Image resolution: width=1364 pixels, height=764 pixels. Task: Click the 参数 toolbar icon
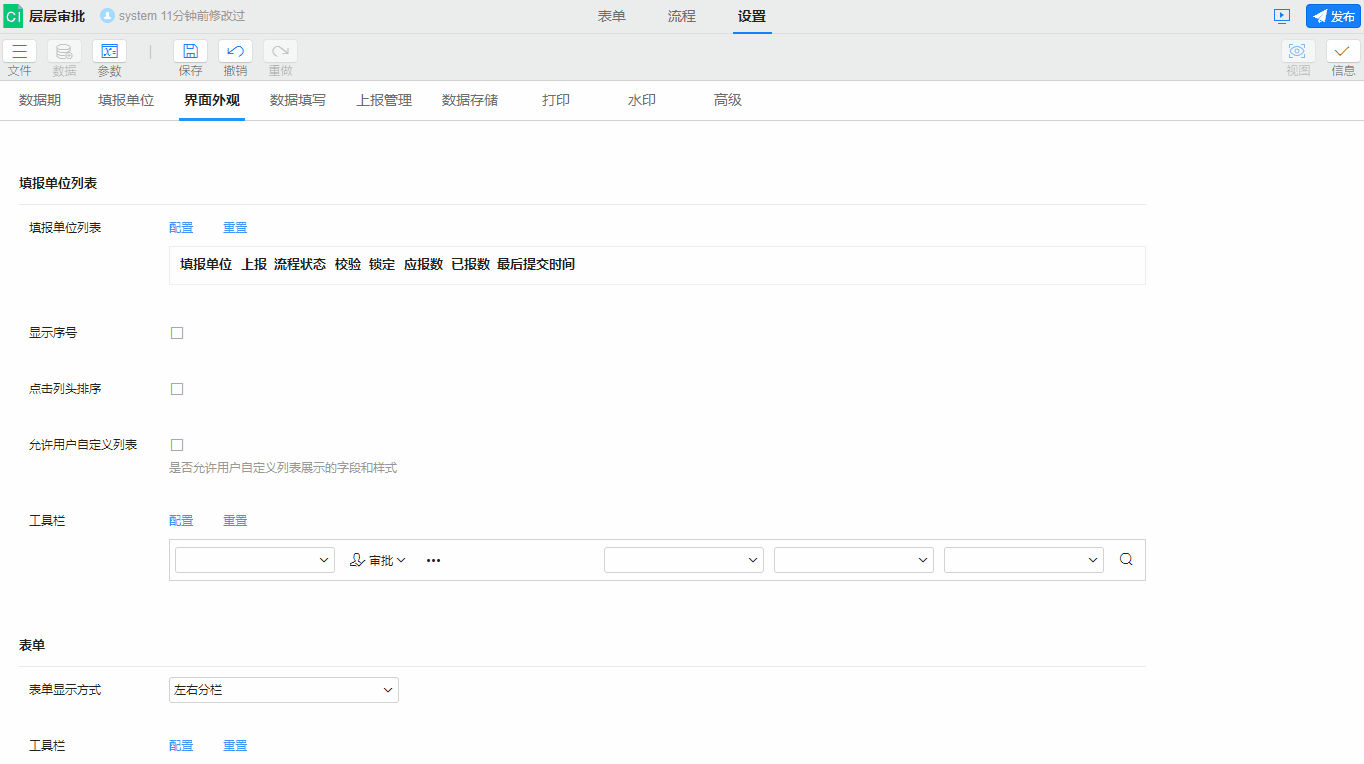coord(109,52)
